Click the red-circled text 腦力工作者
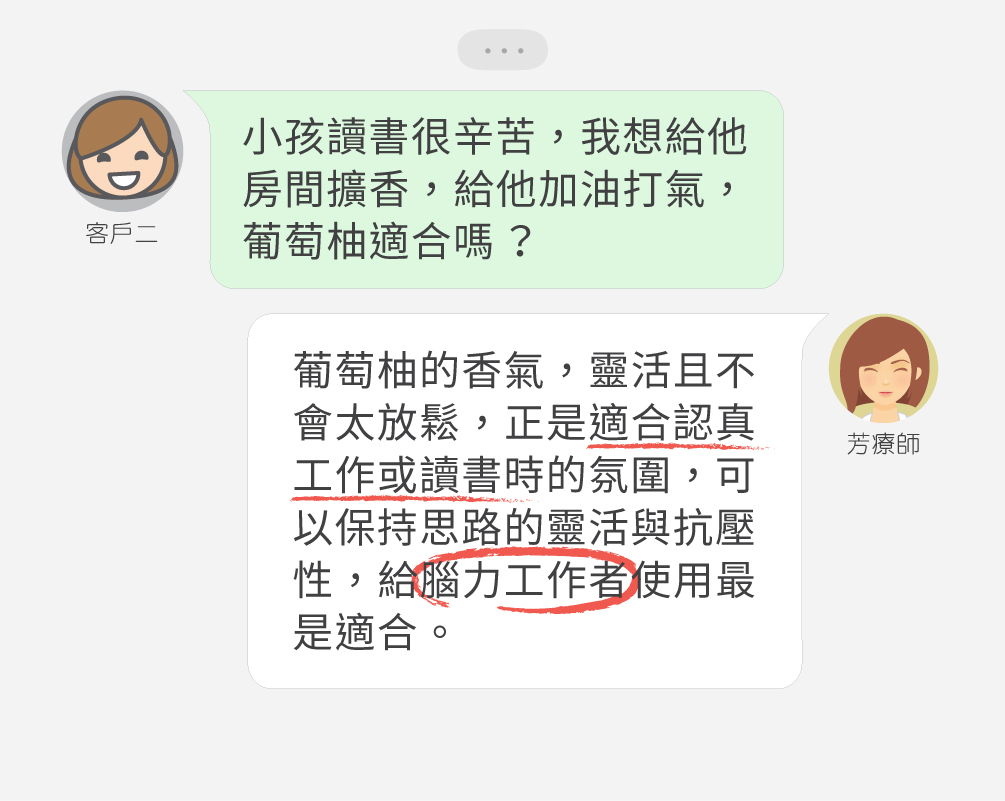The width and height of the screenshot is (1005, 801). coord(526,580)
